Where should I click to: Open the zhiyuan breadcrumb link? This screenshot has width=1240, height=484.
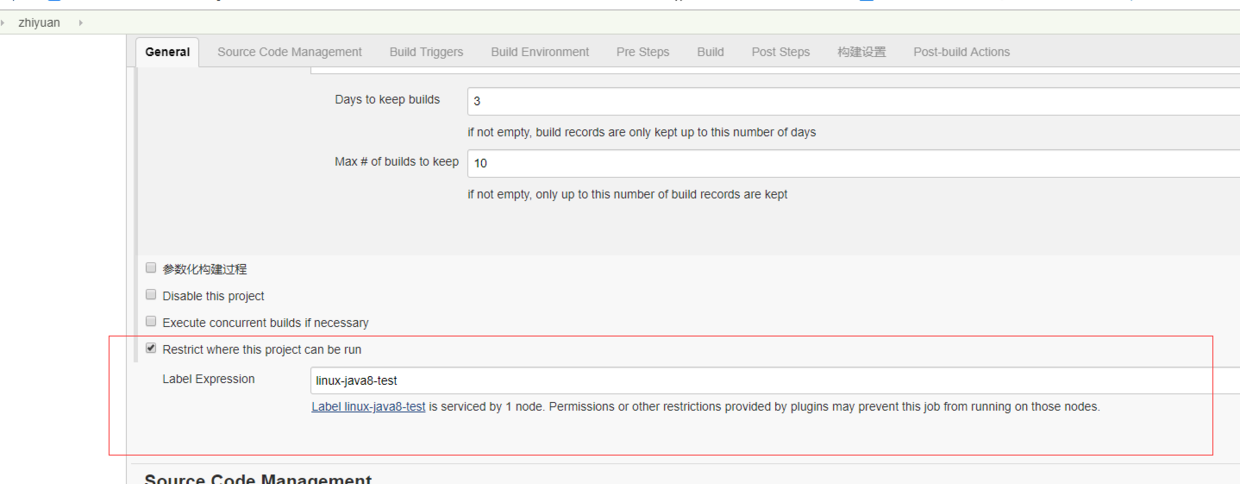click(39, 22)
